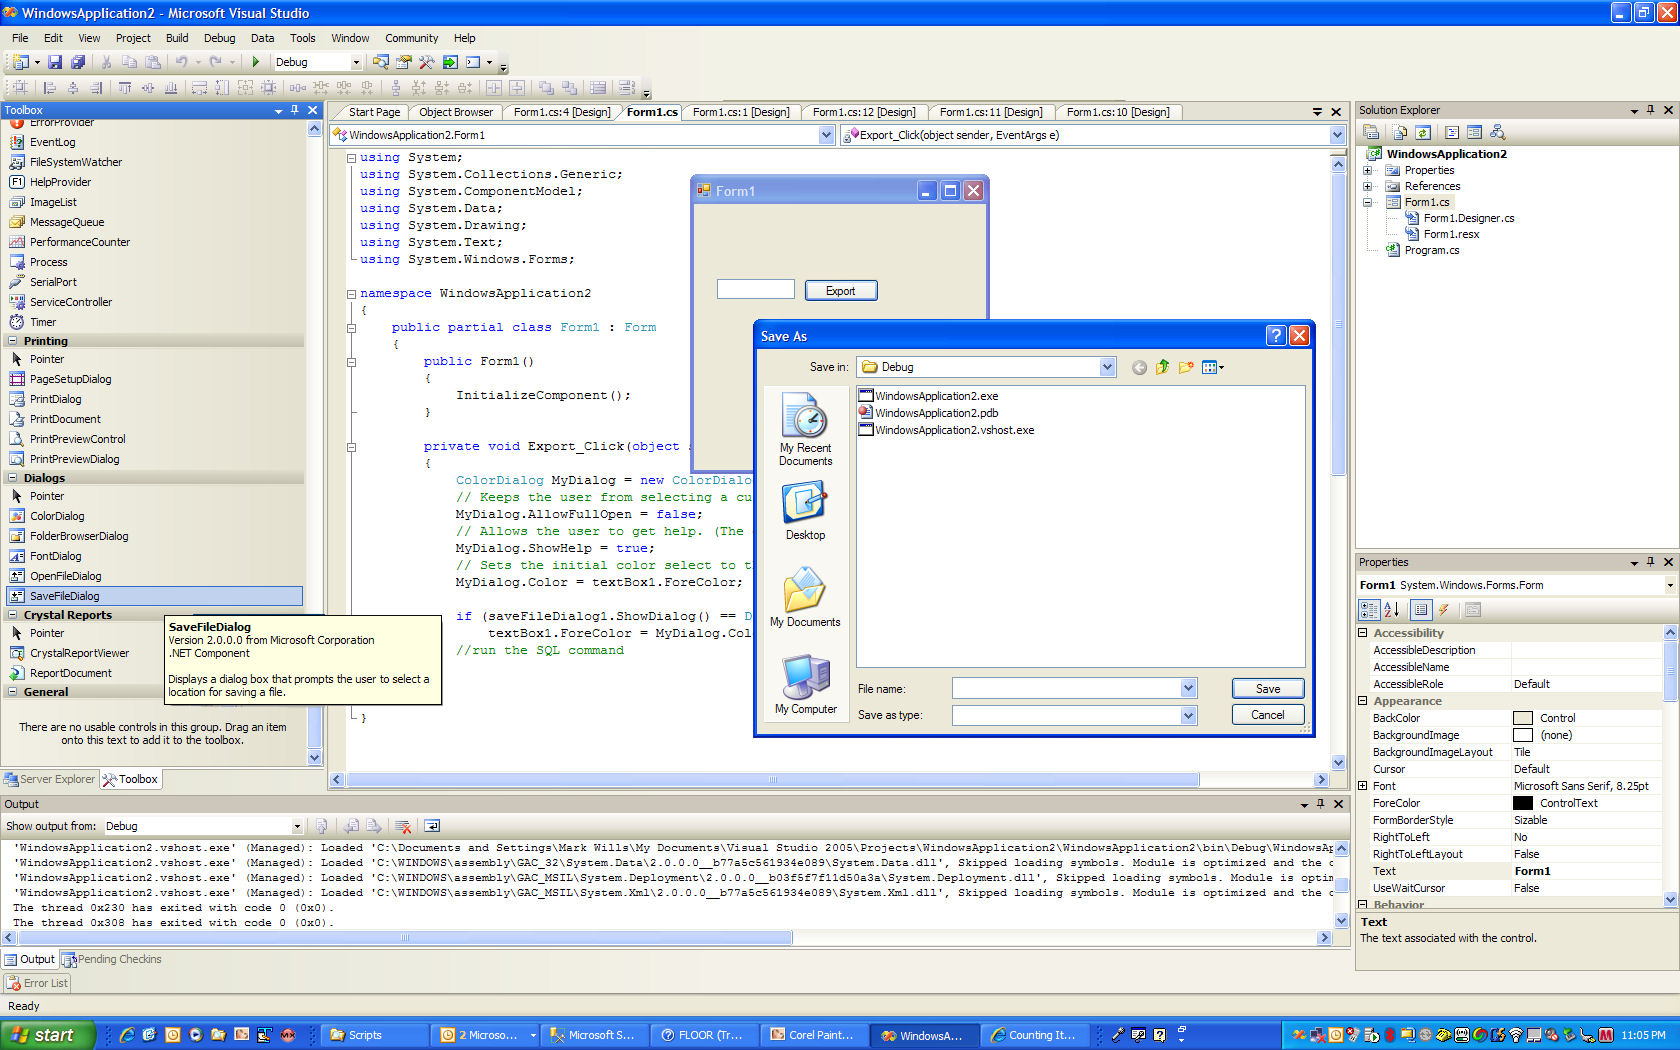Toggle auto-hide pin on the Toolbox panel

point(296,110)
